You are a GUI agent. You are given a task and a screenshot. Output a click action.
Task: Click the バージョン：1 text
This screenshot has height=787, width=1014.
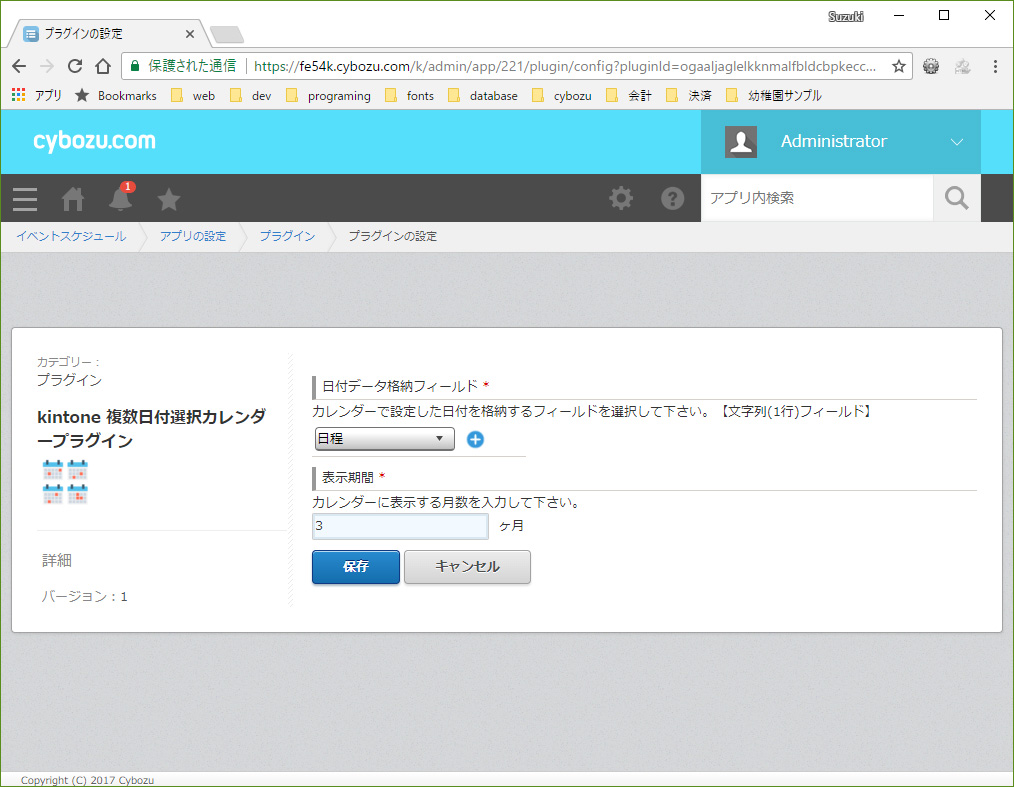point(84,596)
